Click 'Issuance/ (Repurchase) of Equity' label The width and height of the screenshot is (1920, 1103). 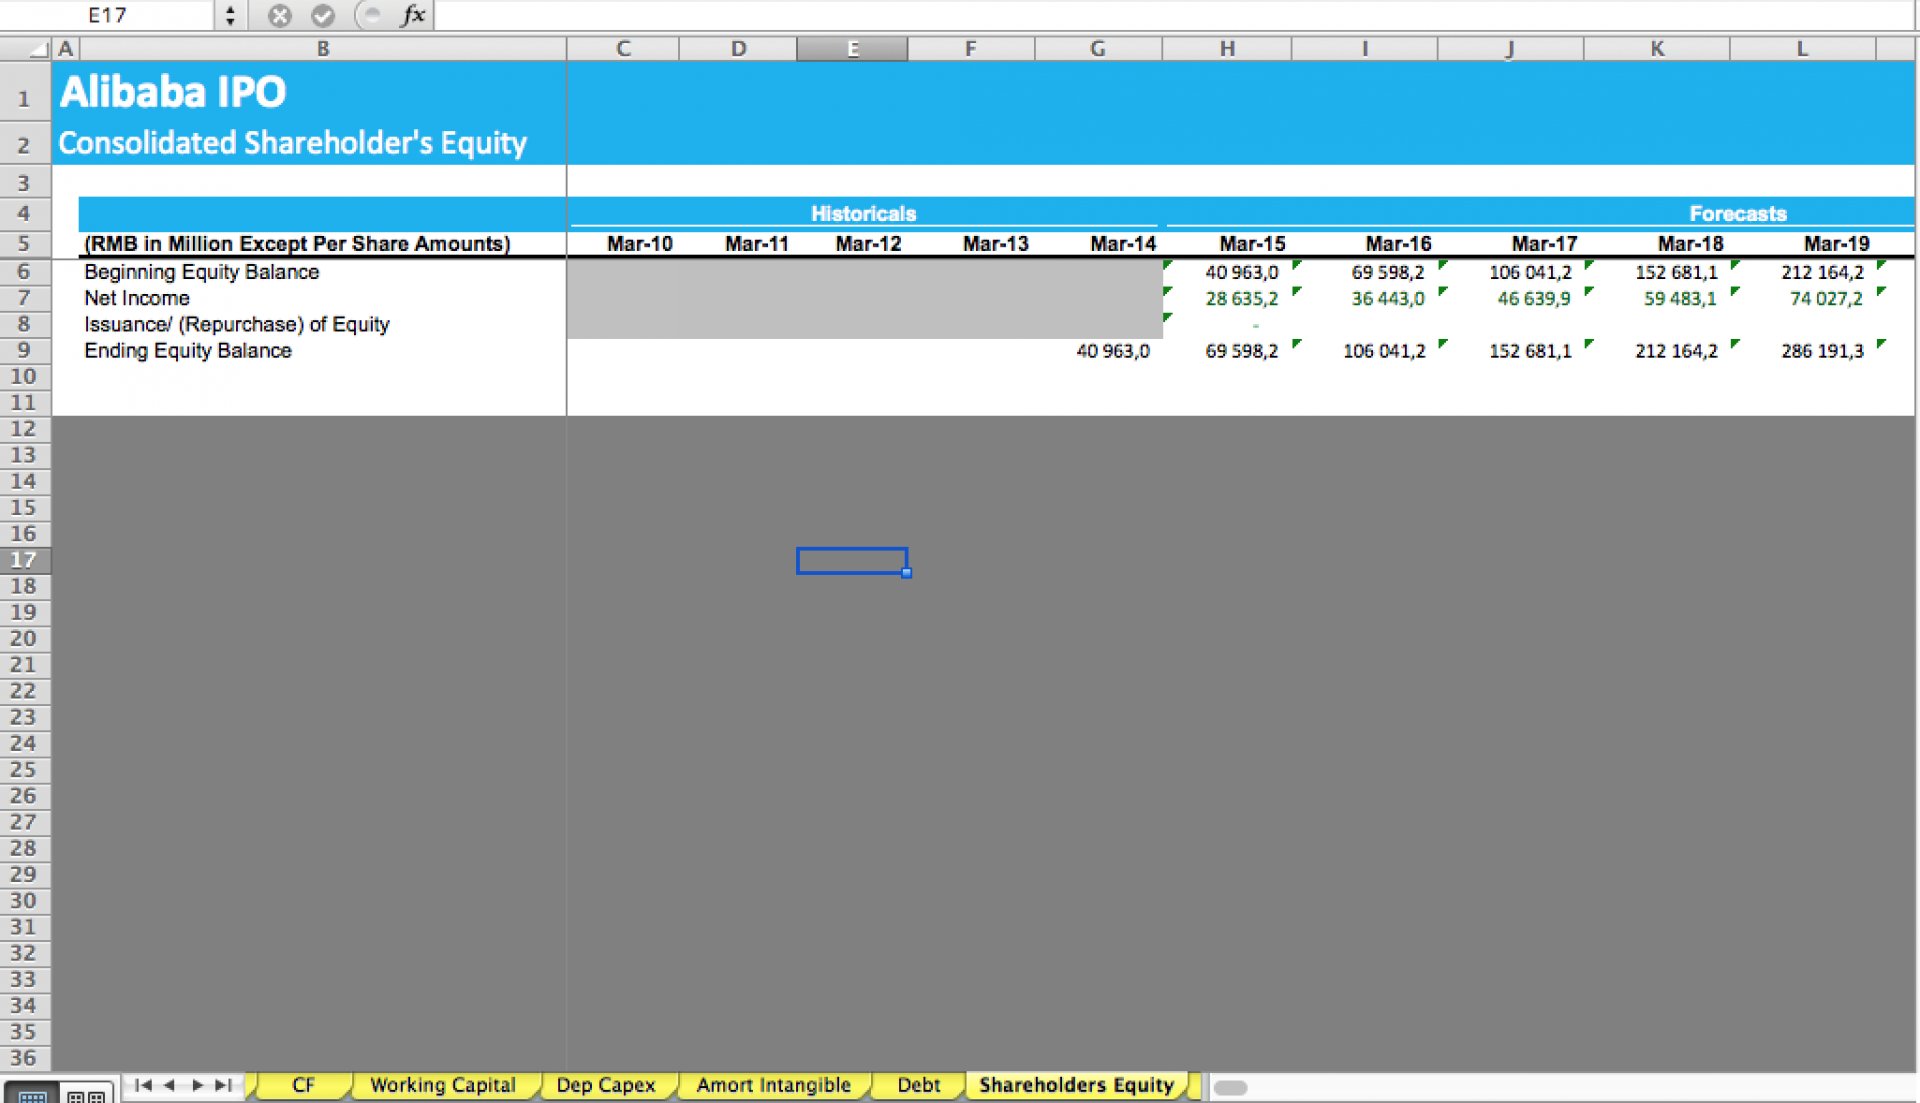[x=237, y=324]
